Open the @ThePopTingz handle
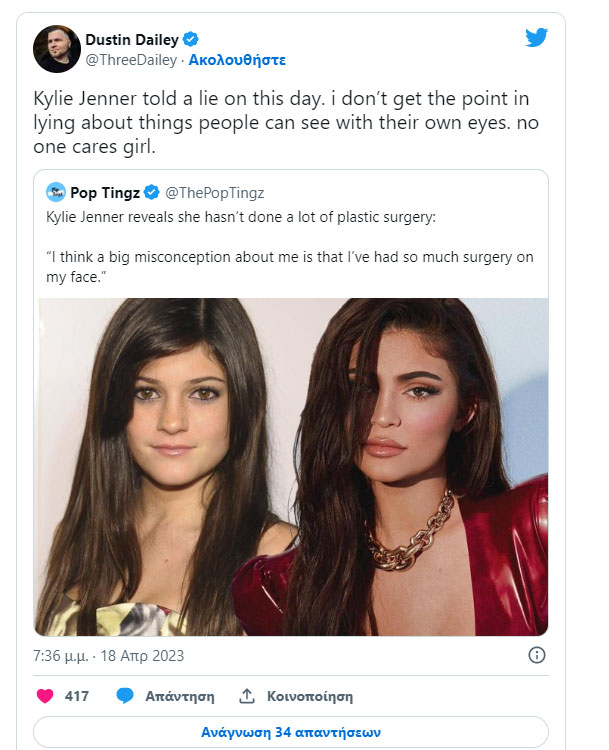Viewport: 609px width, 750px height. pyautogui.click(x=214, y=192)
